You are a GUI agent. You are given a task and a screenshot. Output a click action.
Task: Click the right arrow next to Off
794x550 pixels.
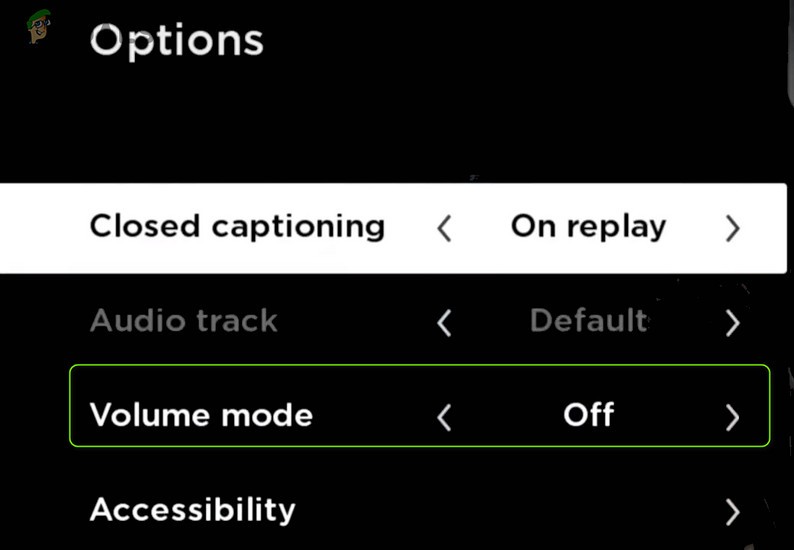click(732, 417)
